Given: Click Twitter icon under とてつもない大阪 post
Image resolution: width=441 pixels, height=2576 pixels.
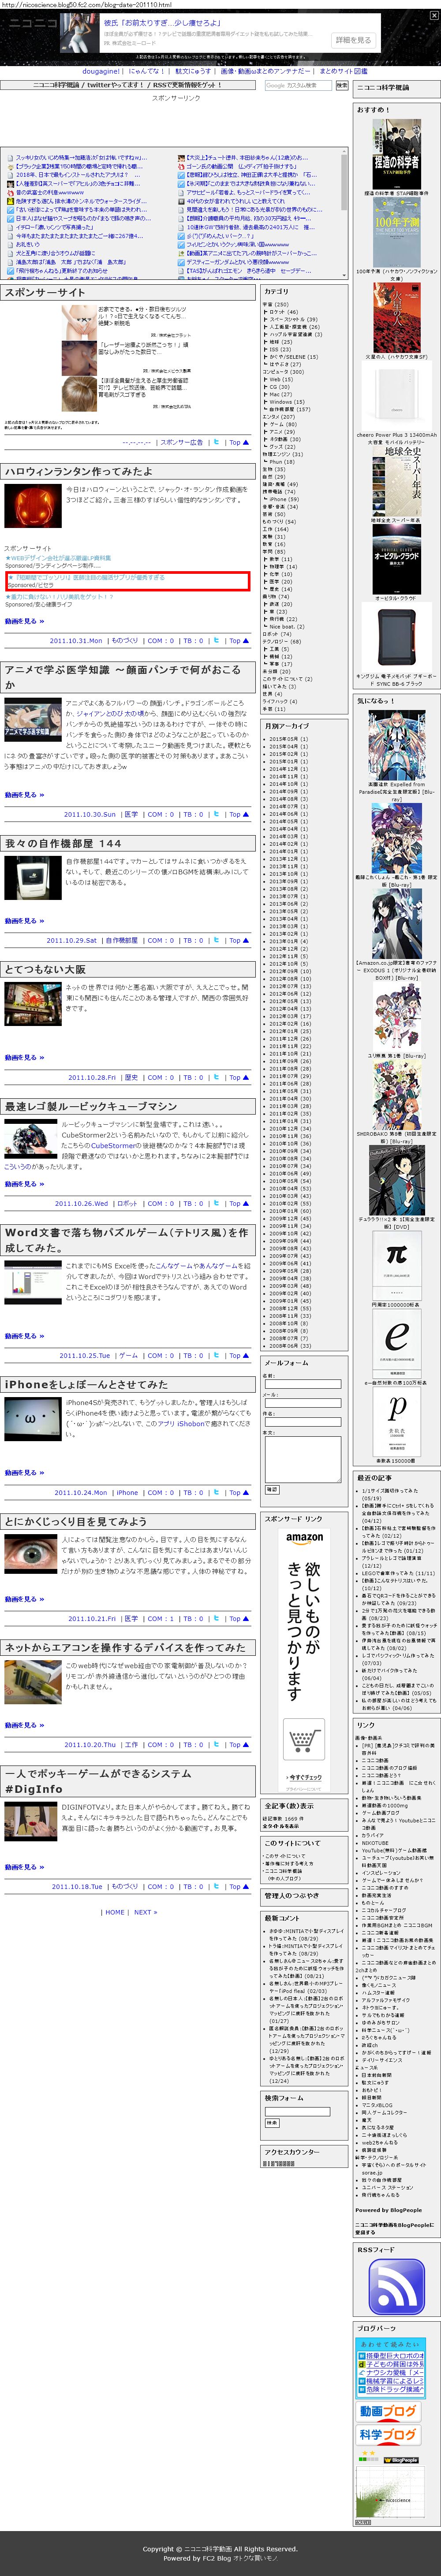Looking at the screenshot, I should click(216, 1078).
